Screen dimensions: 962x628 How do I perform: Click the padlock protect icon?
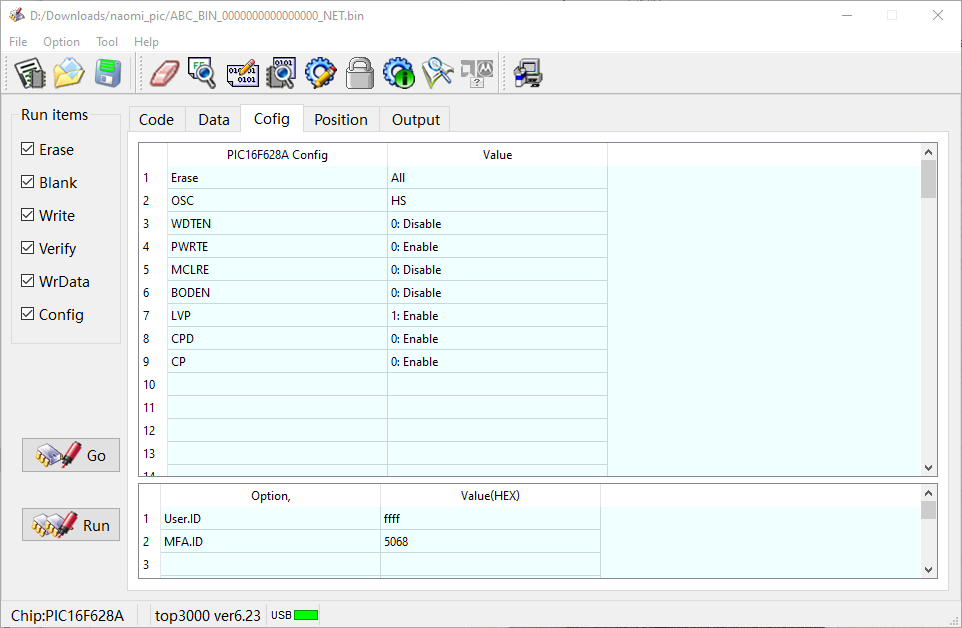click(360, 73)
